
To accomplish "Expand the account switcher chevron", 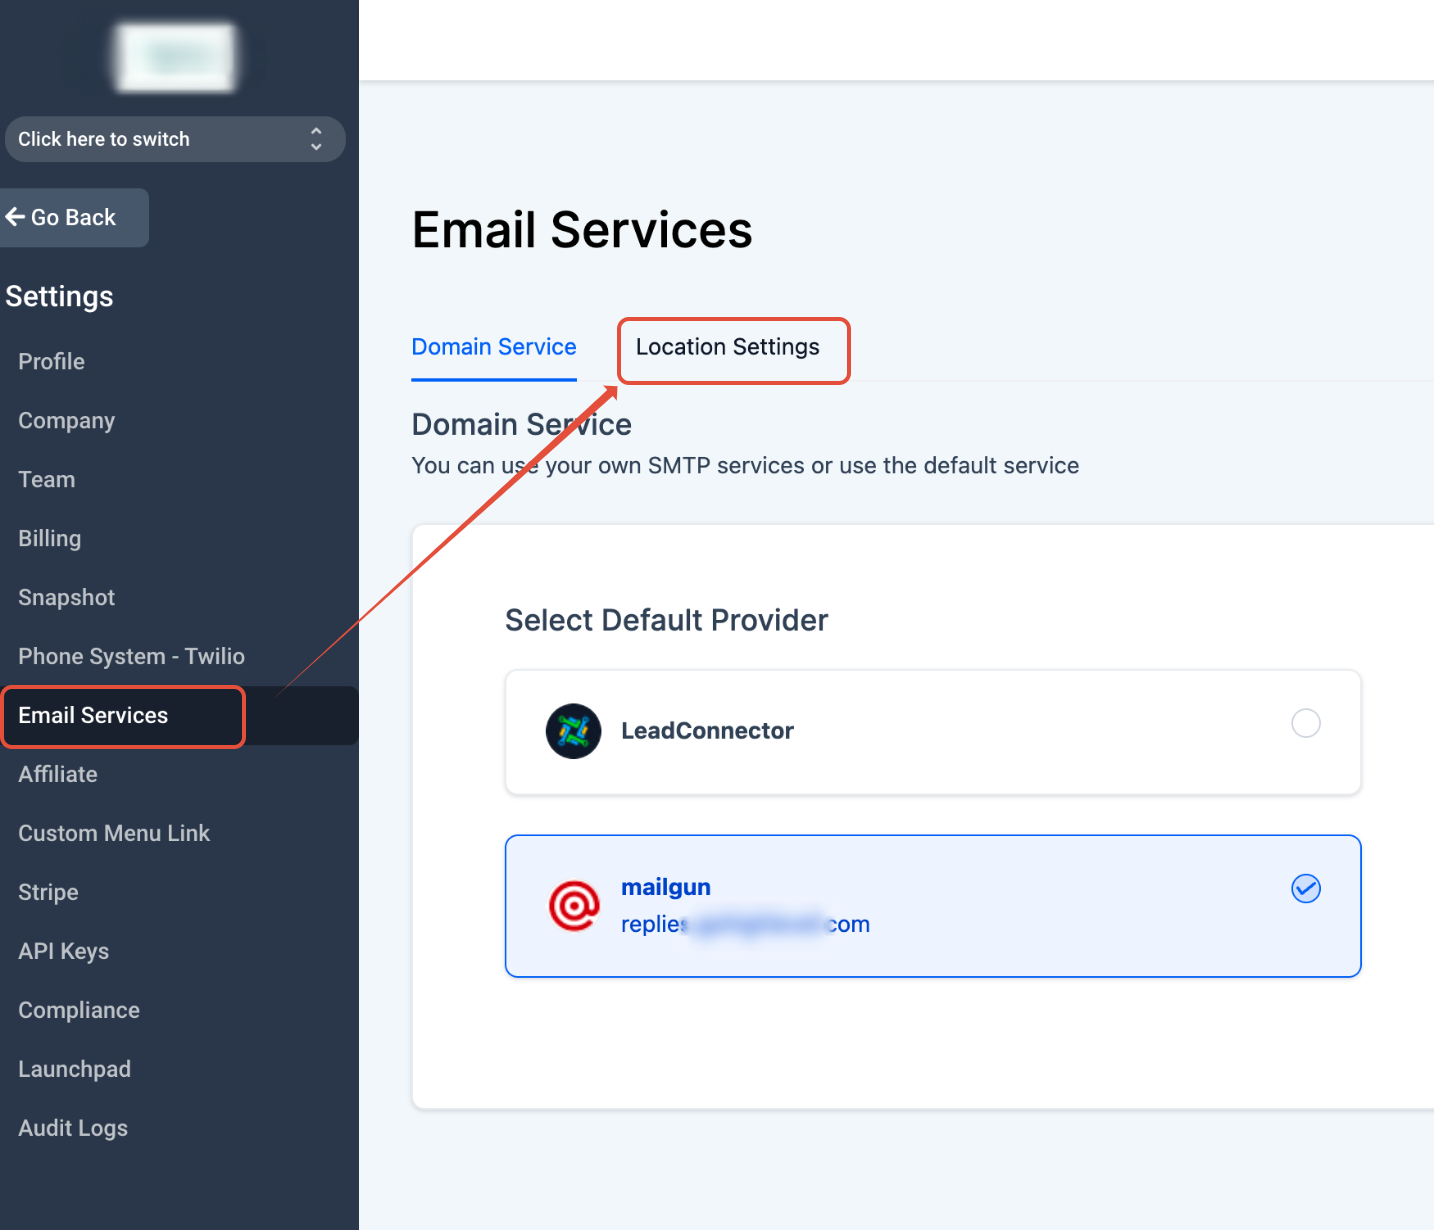I will pos(316,139).
